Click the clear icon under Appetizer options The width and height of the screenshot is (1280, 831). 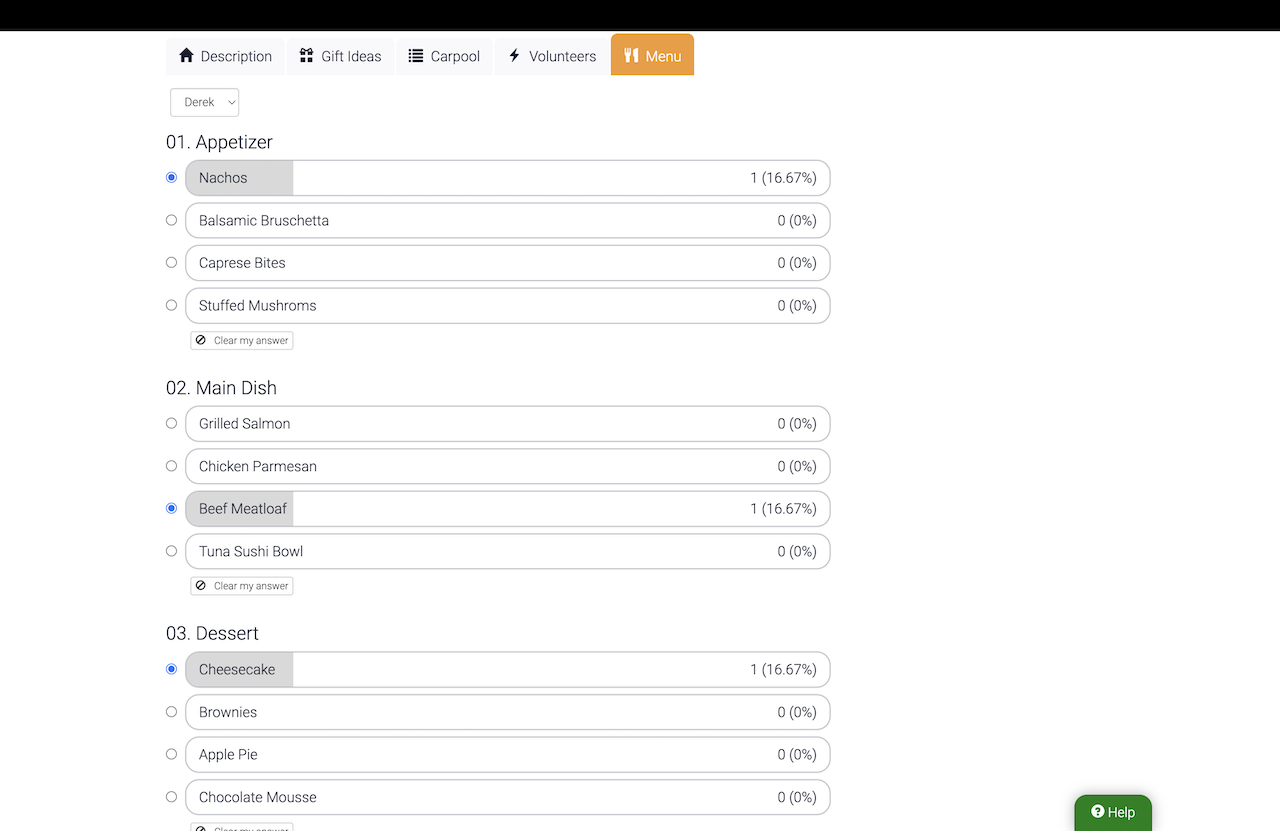201,341
